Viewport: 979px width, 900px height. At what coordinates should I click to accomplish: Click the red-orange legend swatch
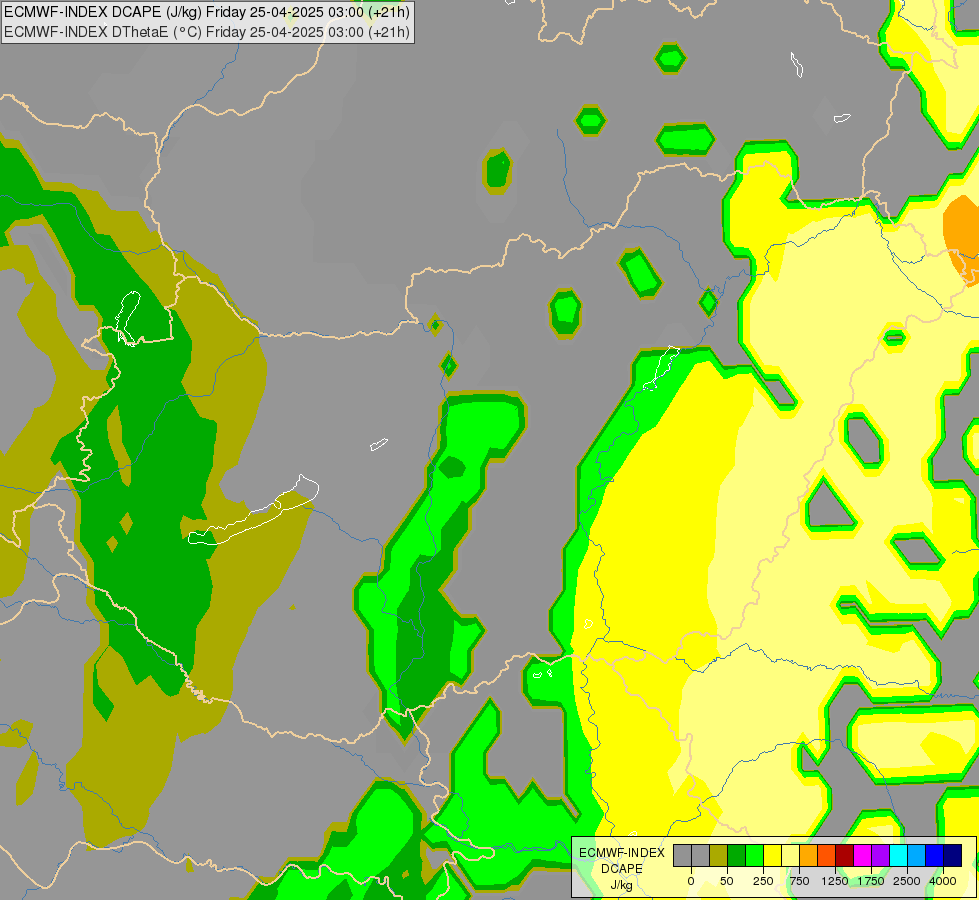pyautogui.click(x=827, y=856)
